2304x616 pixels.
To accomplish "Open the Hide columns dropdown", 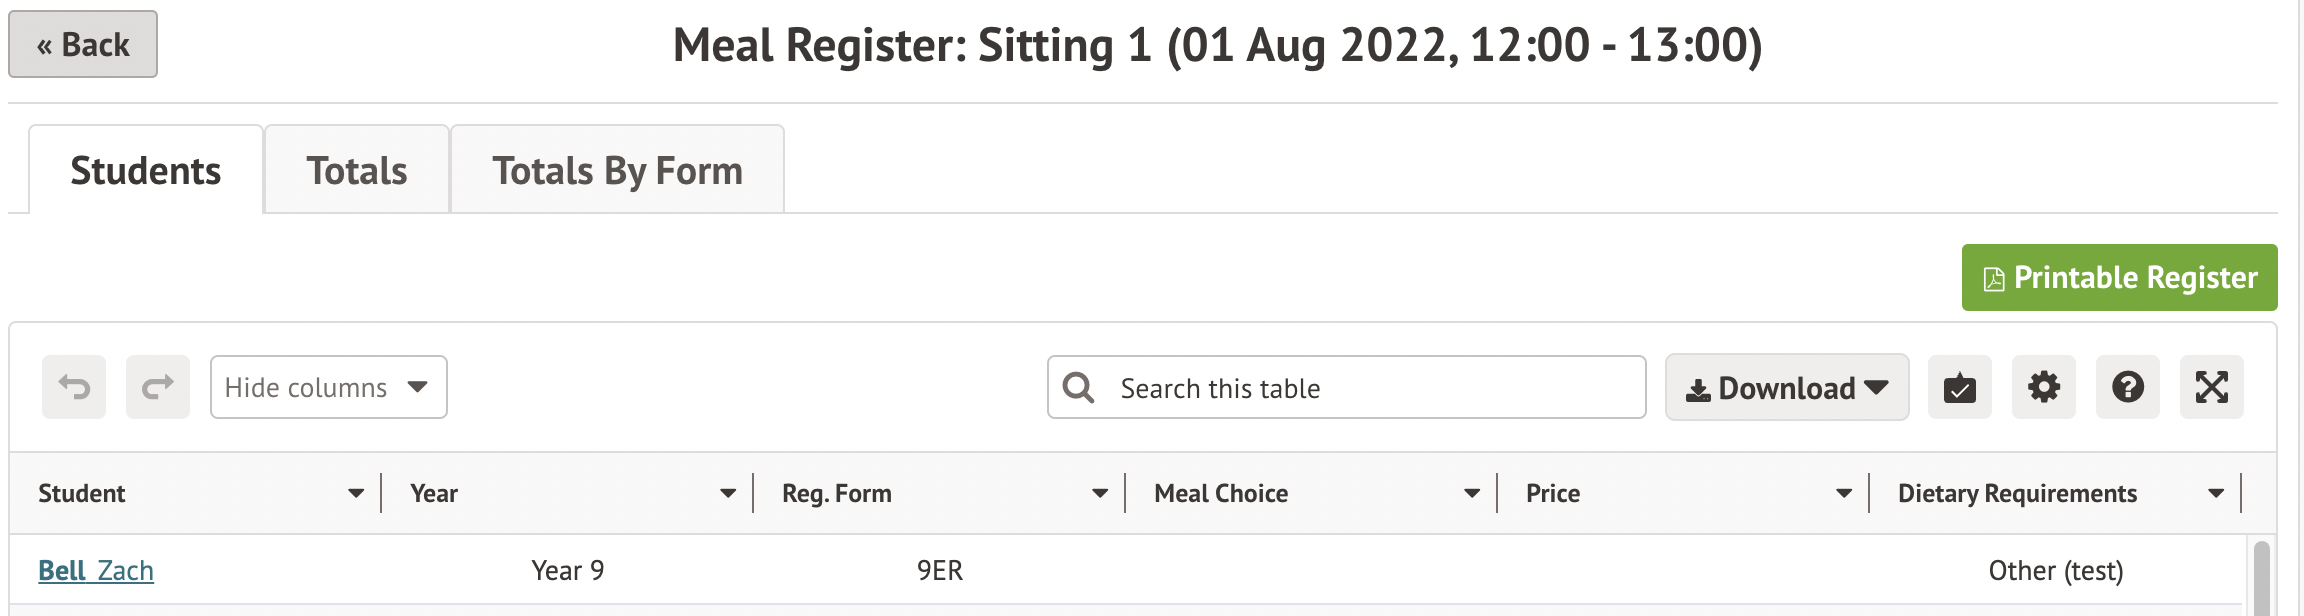I will point(328,387).
